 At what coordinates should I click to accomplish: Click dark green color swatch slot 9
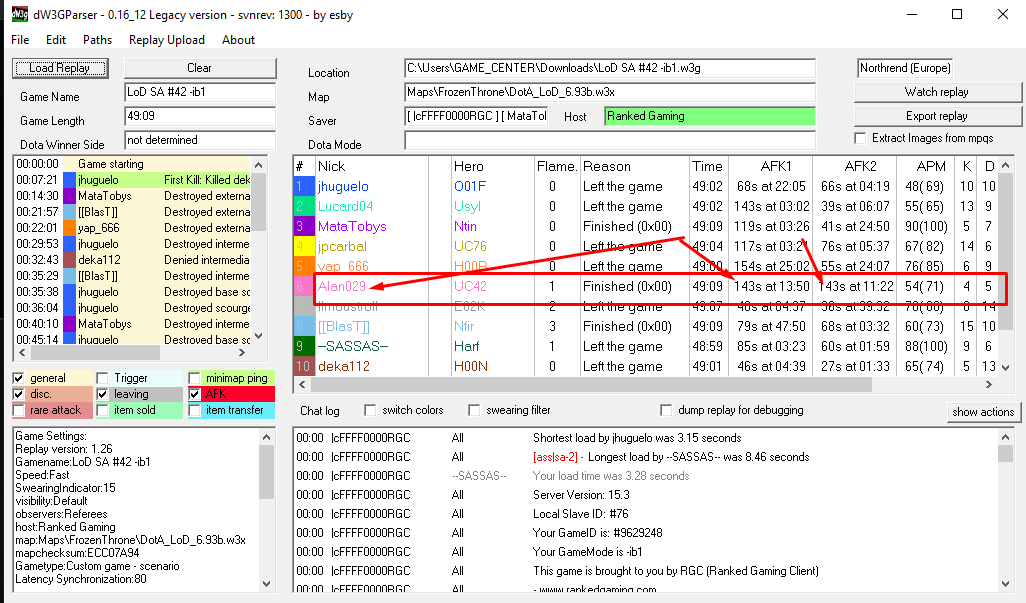304,347
